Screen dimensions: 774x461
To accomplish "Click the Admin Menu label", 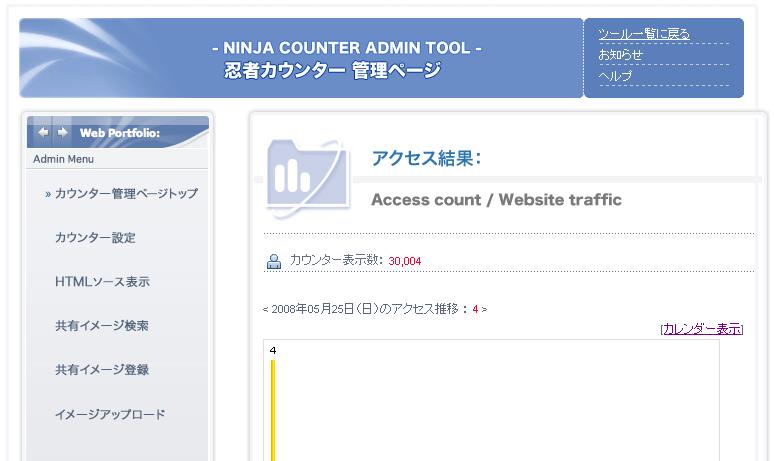I will 63,159.
